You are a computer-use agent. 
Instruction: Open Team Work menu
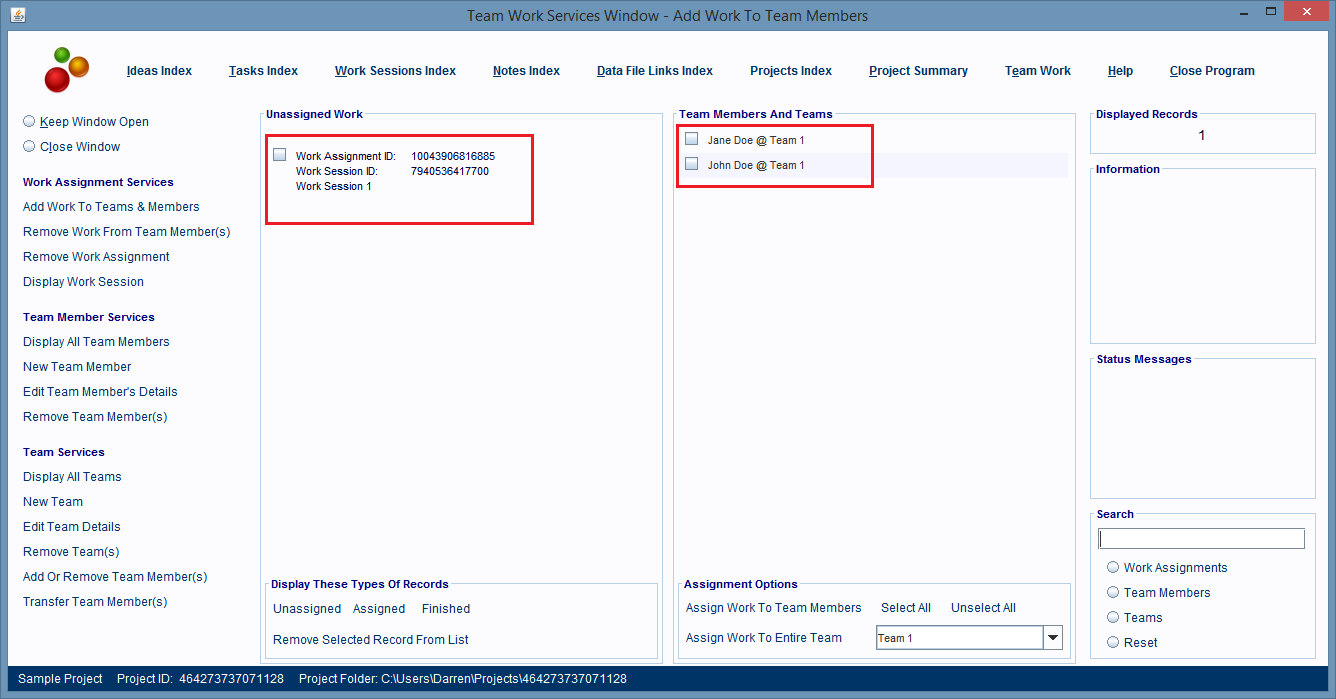tap(1038, 71)
